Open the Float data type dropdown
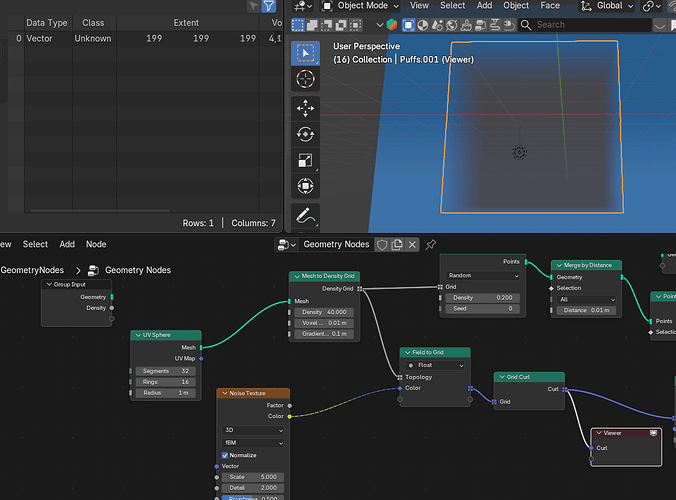Viewport: 676px width, 500px height. (x=435, y=365)
